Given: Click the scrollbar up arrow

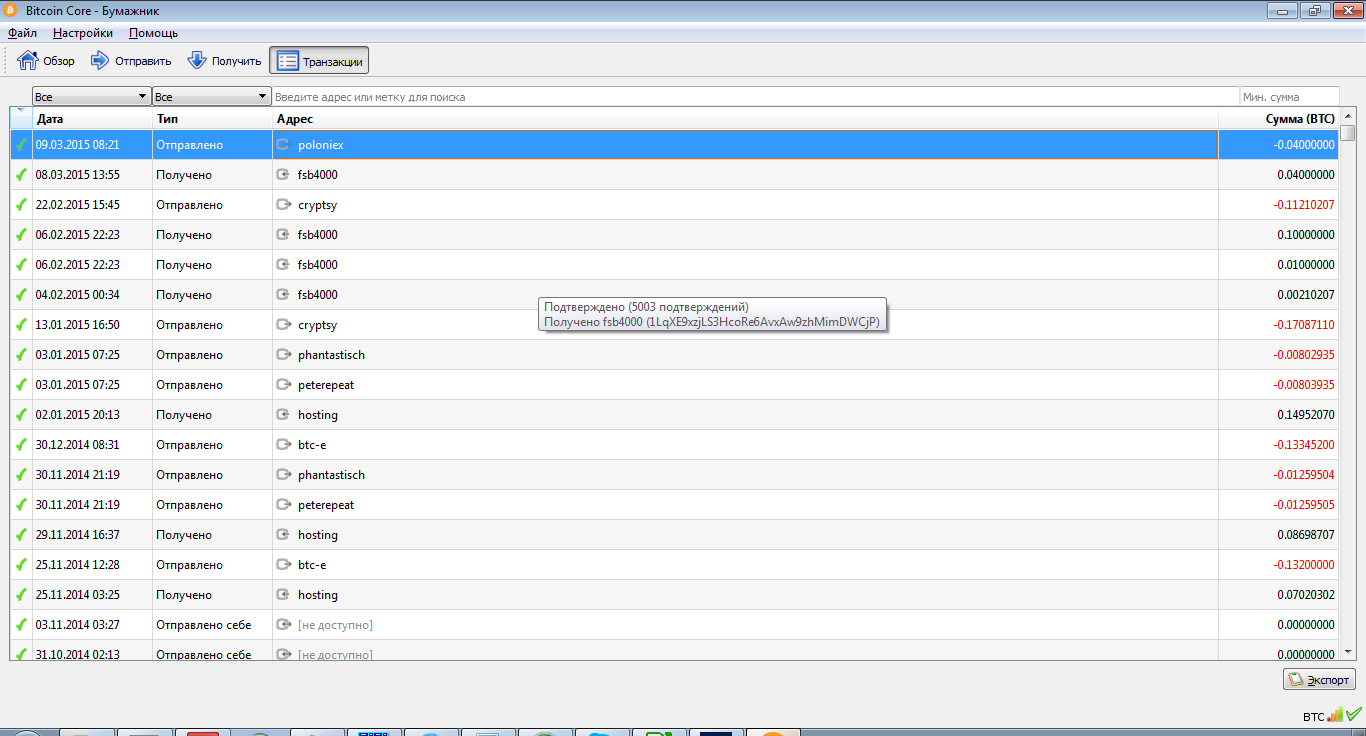Looking at the screenshot, I should coord(1348,117).
